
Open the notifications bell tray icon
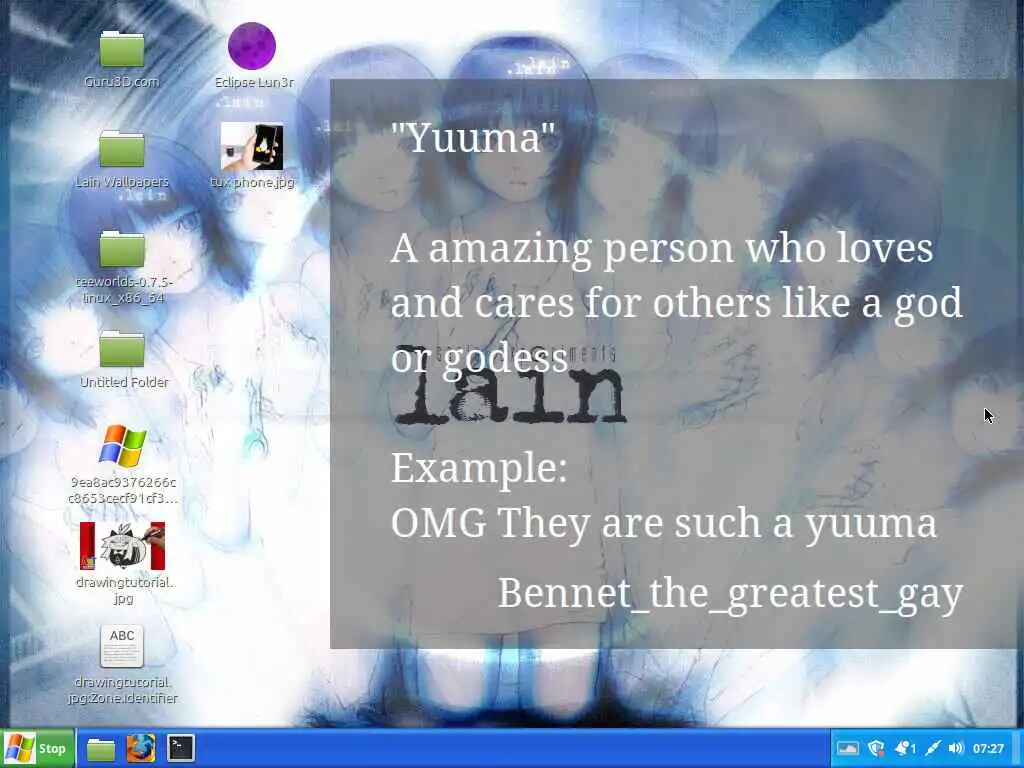905,748
